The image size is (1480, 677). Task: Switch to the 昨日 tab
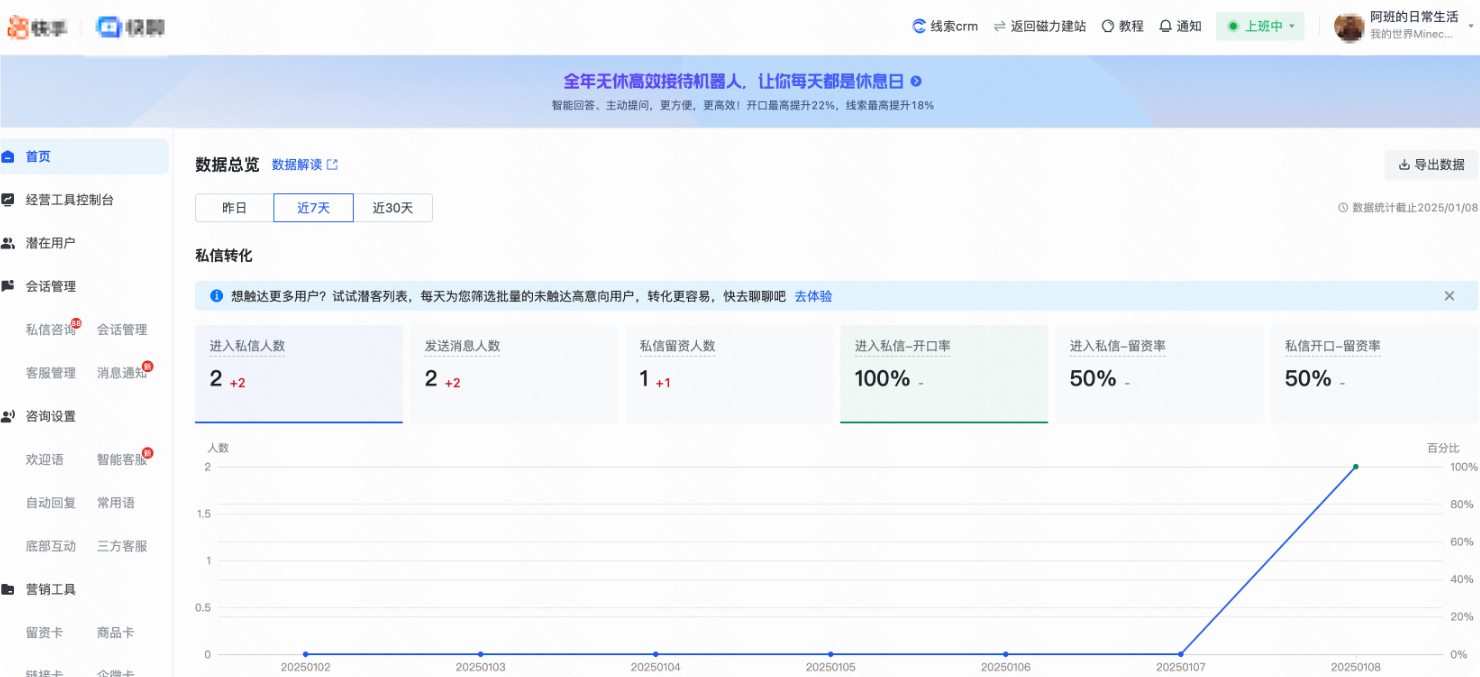click(233, 207)
